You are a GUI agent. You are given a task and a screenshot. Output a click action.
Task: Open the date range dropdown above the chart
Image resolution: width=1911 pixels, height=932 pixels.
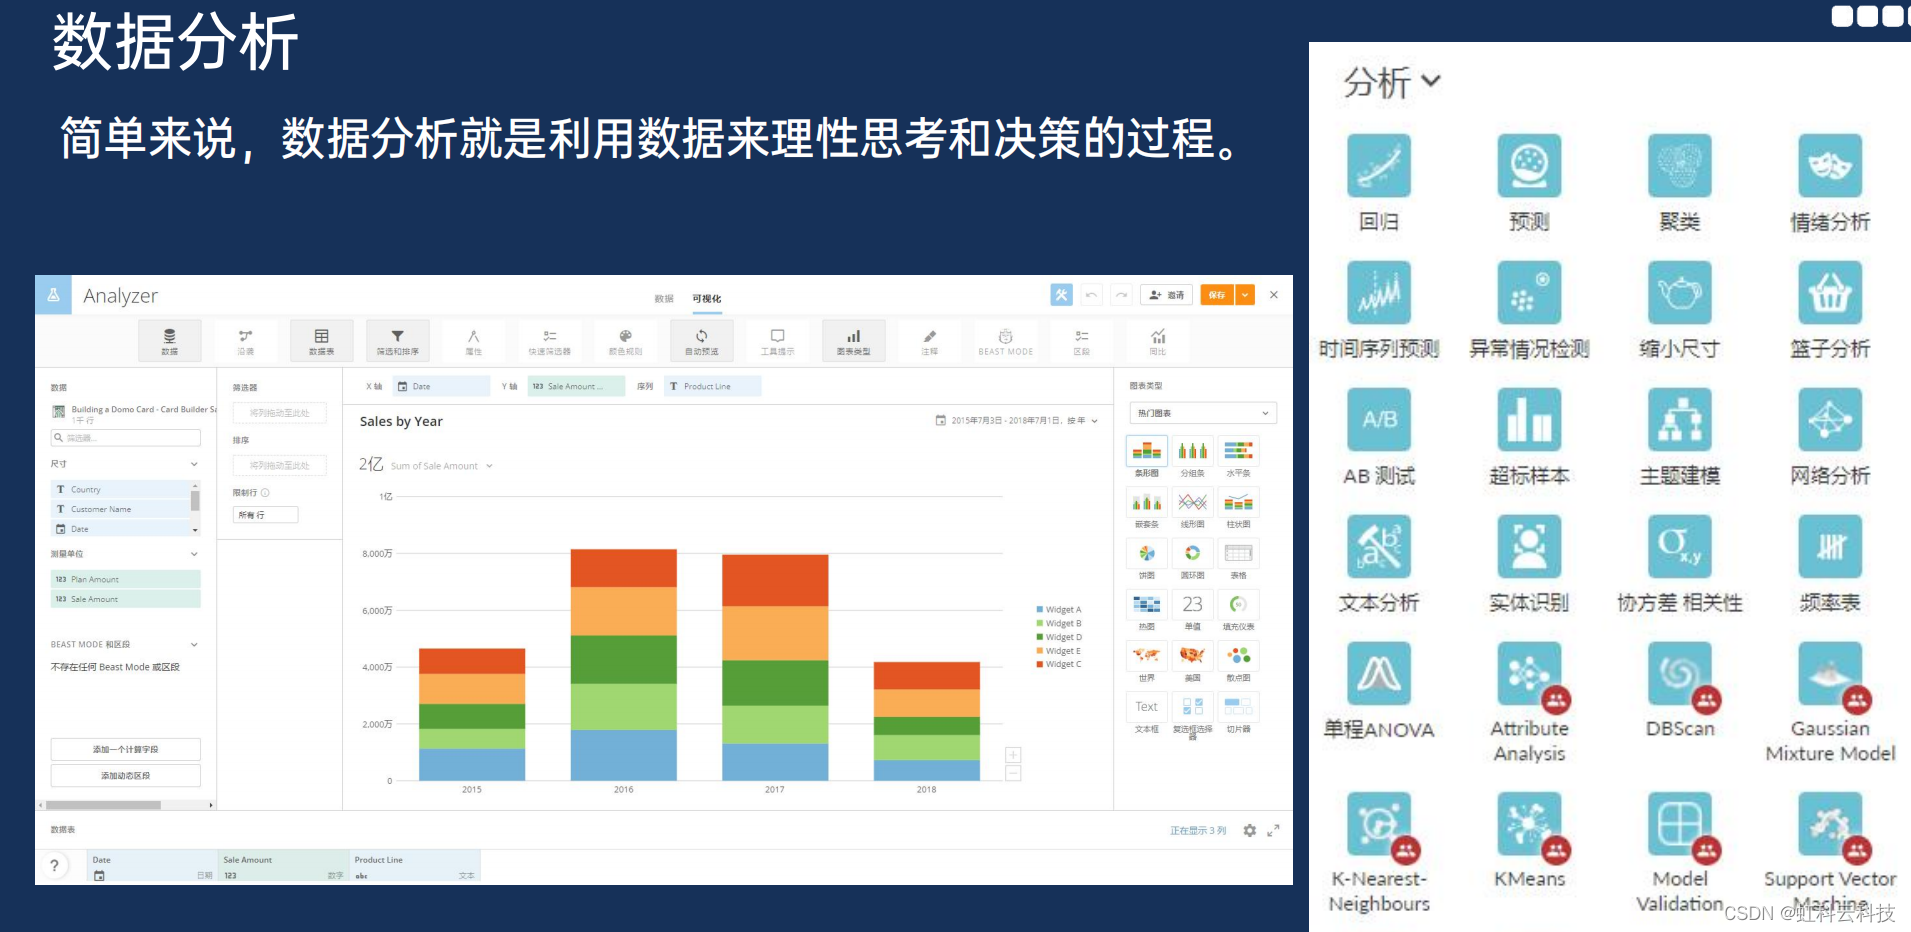[1017, 421]
